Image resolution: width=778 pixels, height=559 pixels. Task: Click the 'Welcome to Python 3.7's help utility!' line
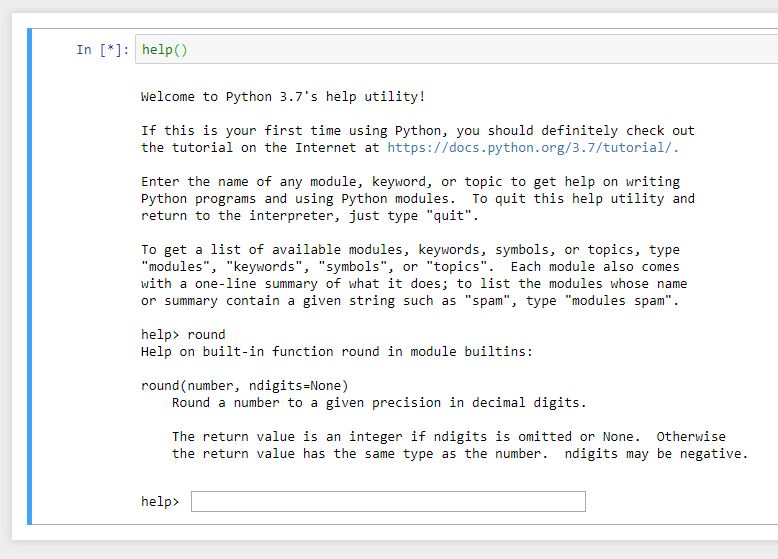283,96
